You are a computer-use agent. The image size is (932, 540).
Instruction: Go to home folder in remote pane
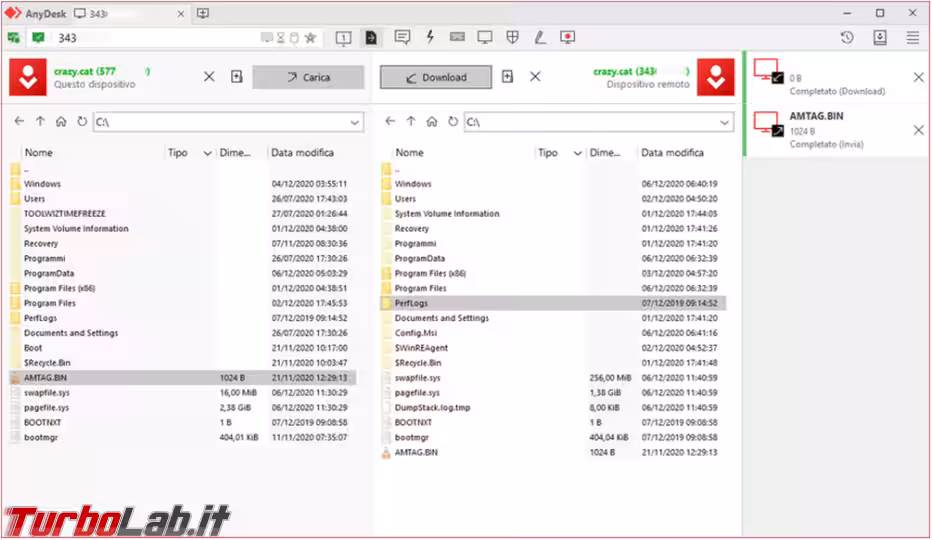(432, 121)
